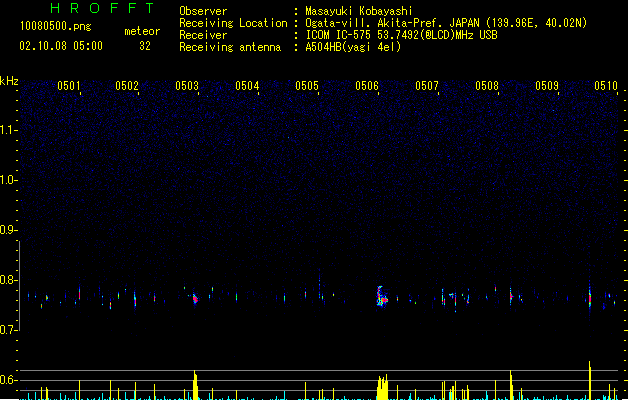The image size is (629, 400).
Task: Click the Receiving Location label
Action: pyautogui.click(x=233, y=23)
